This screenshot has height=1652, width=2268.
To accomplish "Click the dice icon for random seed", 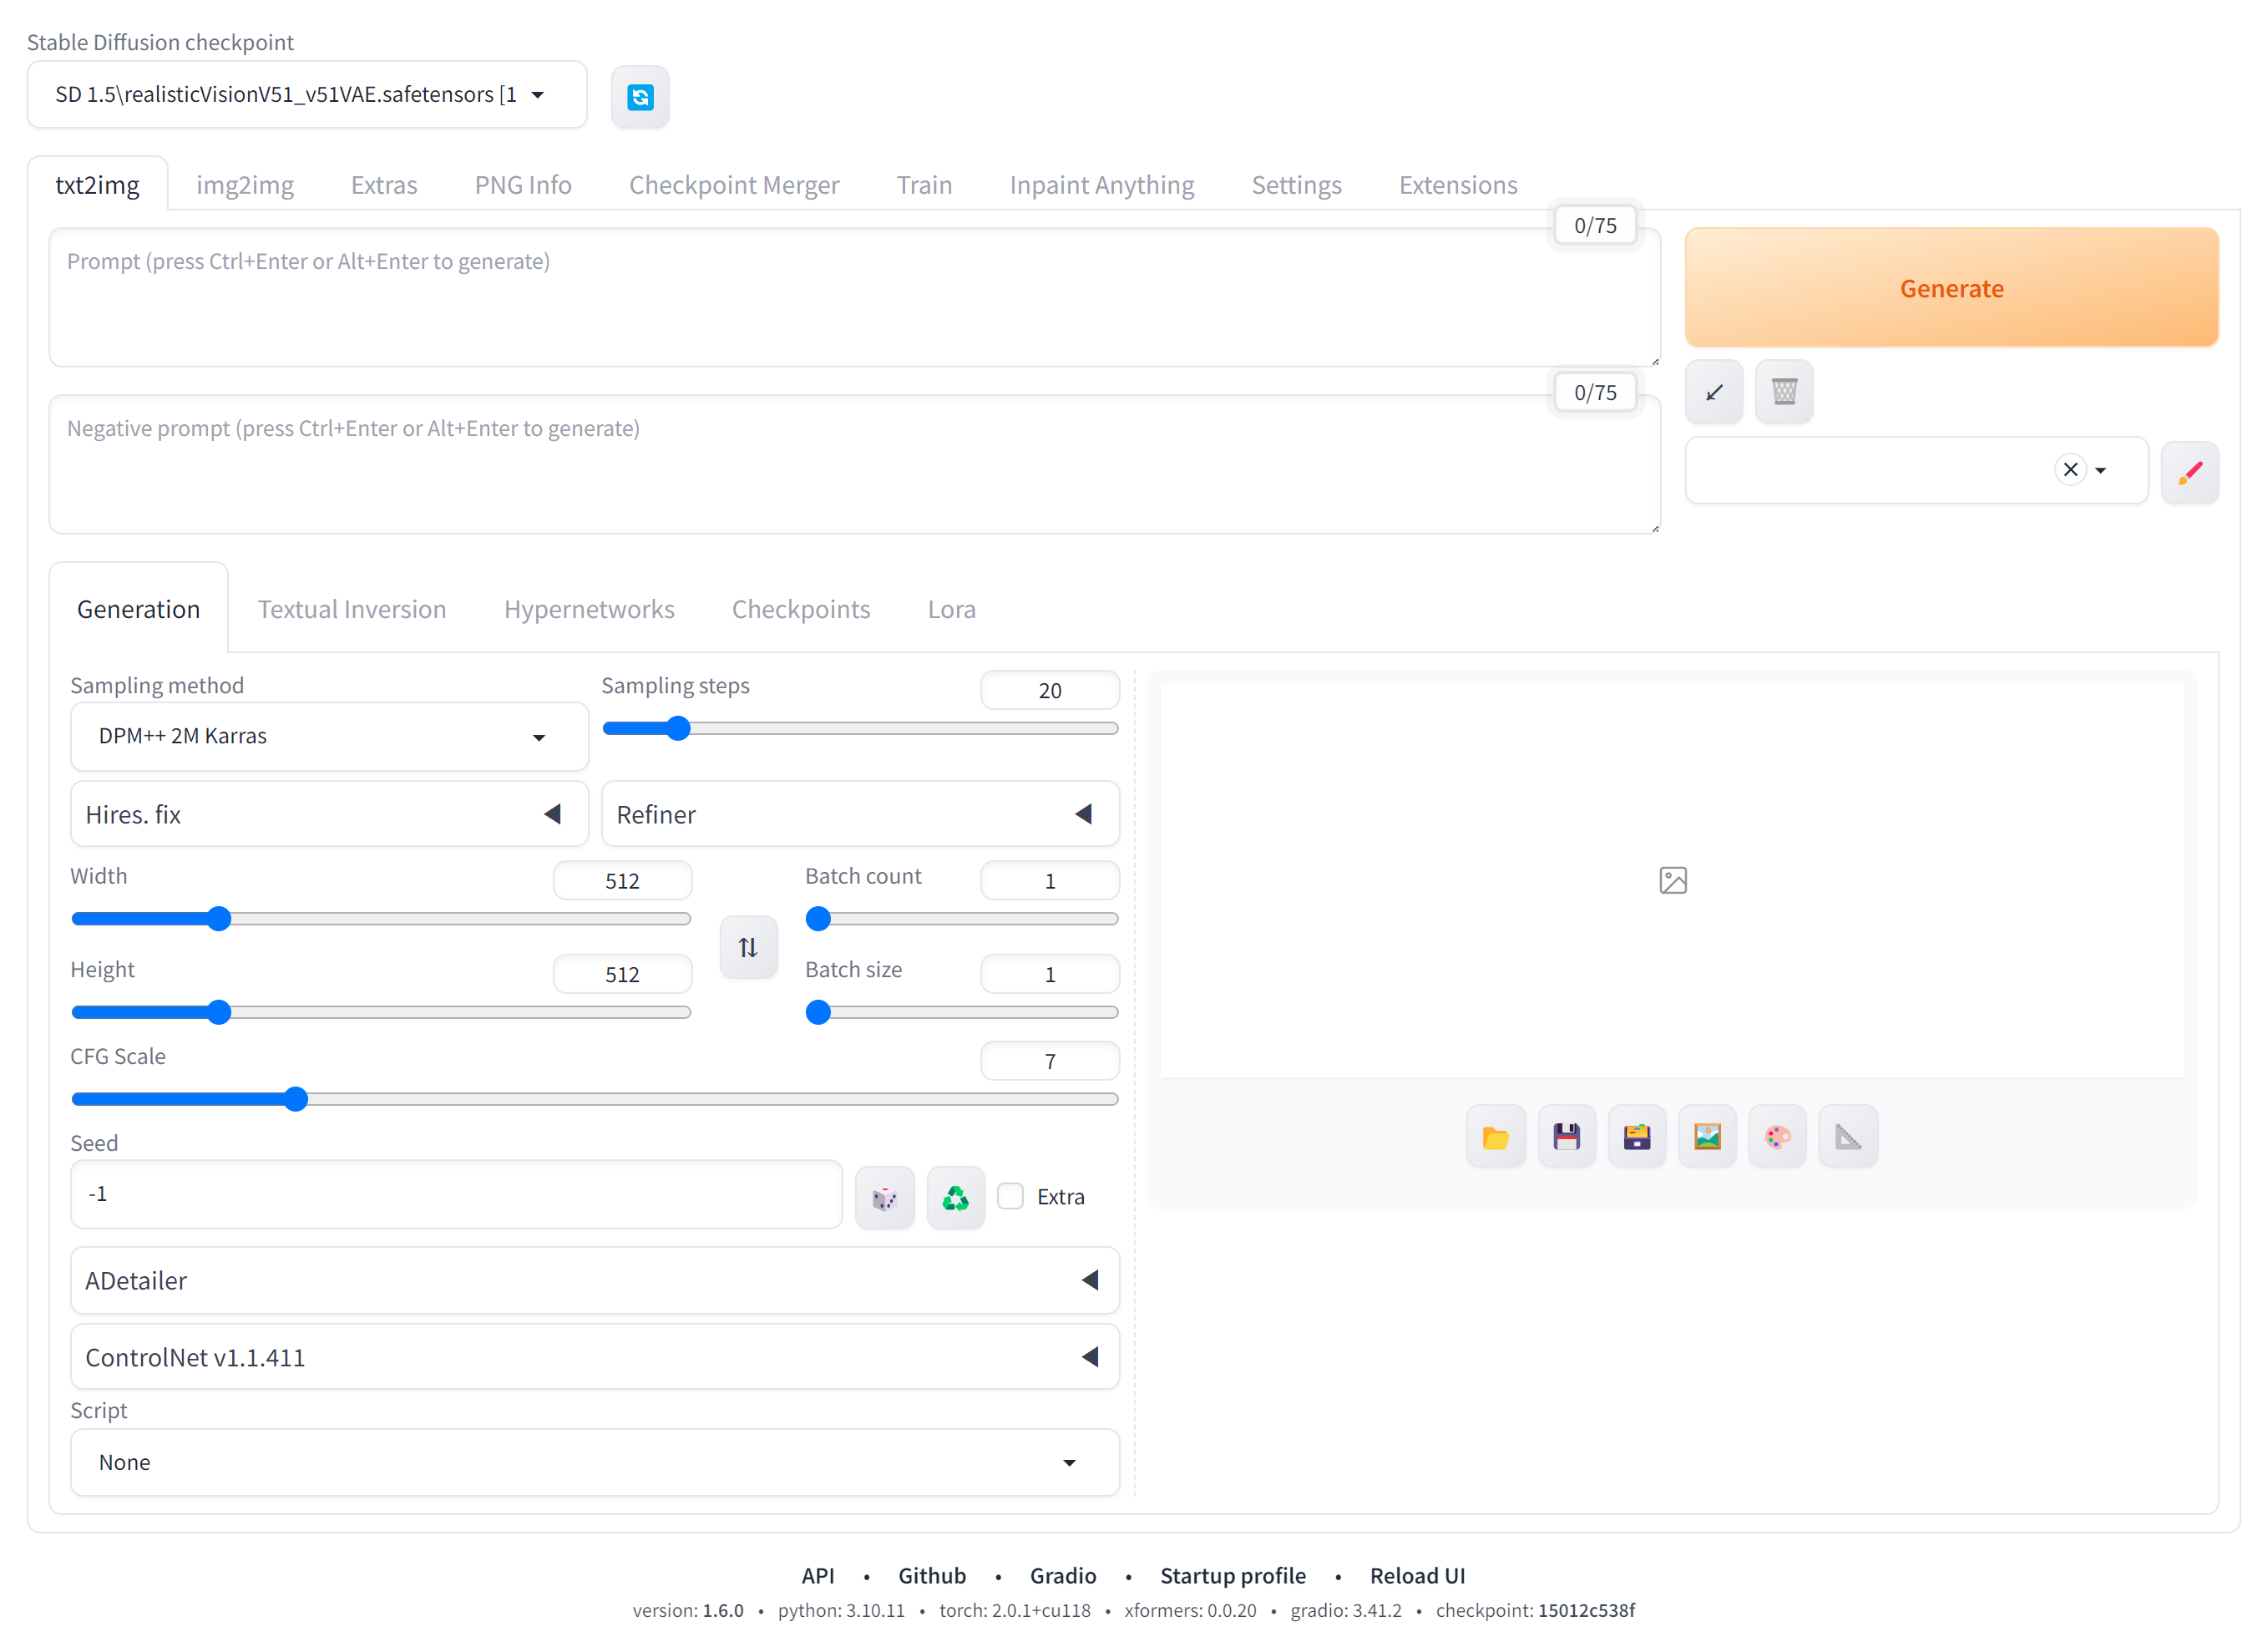I will (884, 1197).
